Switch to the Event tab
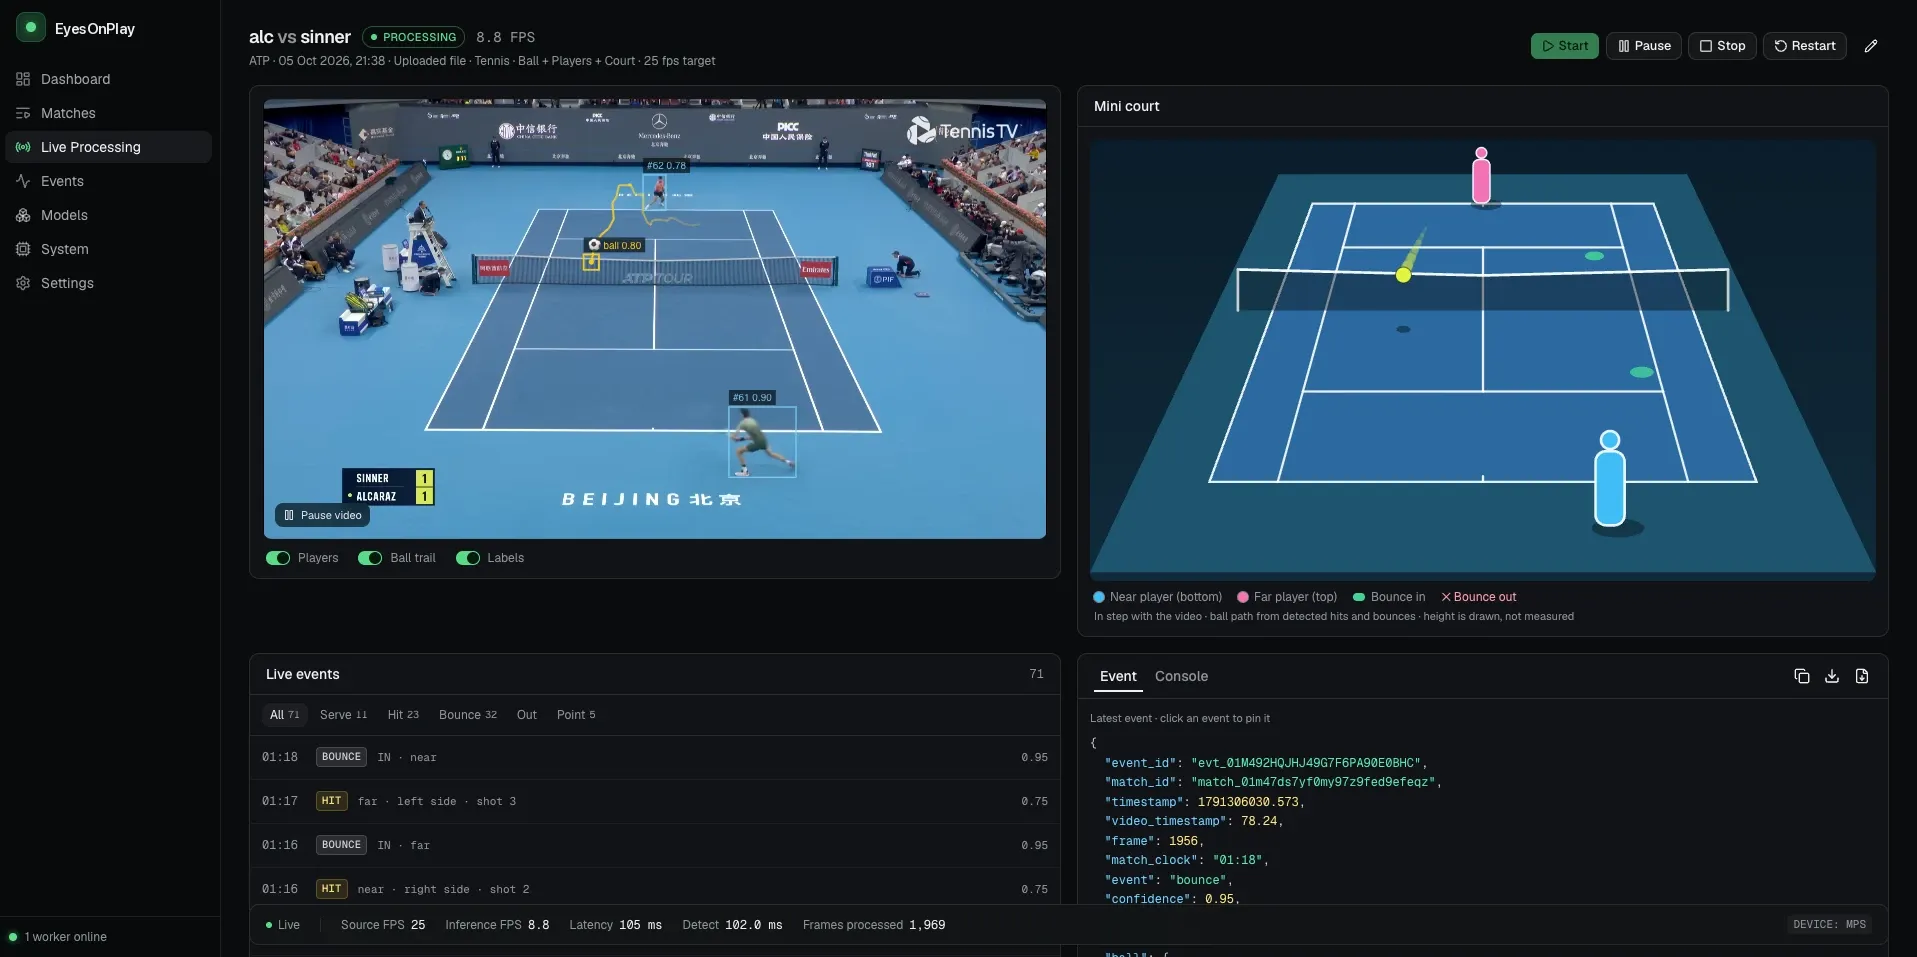 coord(1118,676)
